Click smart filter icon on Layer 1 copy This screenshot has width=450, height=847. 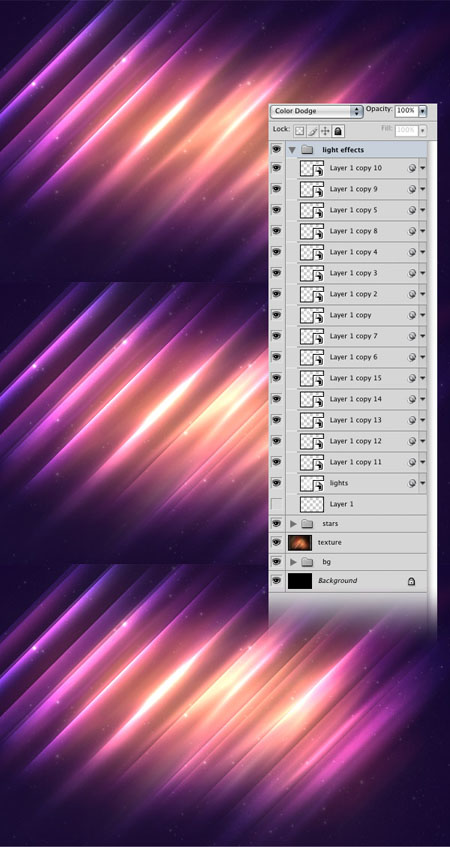point(412,315)
